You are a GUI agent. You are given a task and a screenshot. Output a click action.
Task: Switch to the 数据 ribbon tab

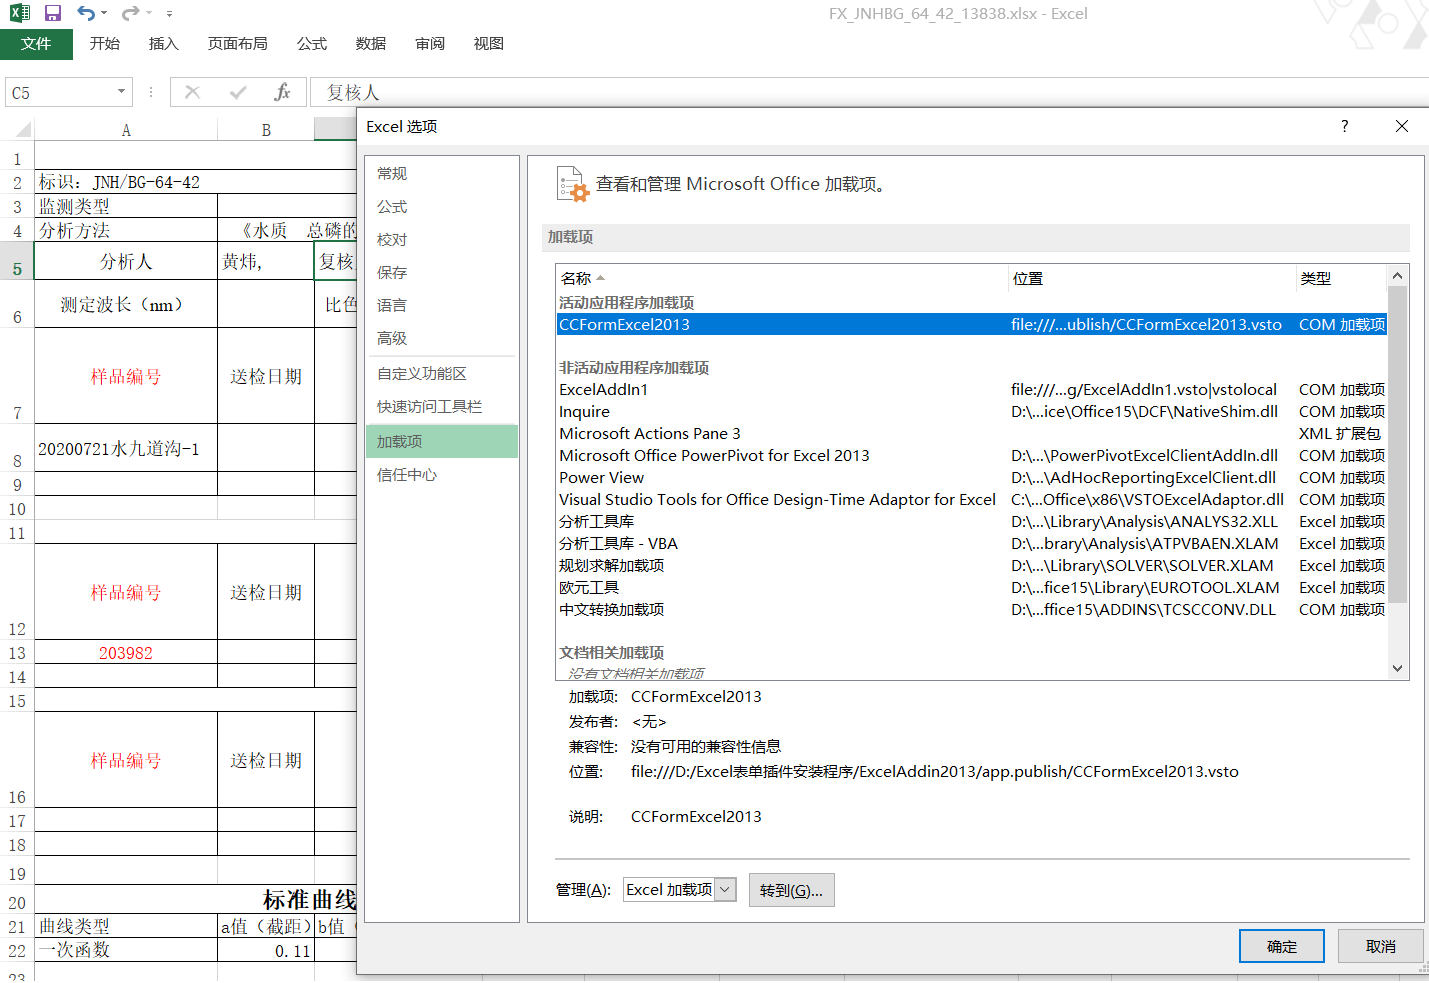(371, 44)
